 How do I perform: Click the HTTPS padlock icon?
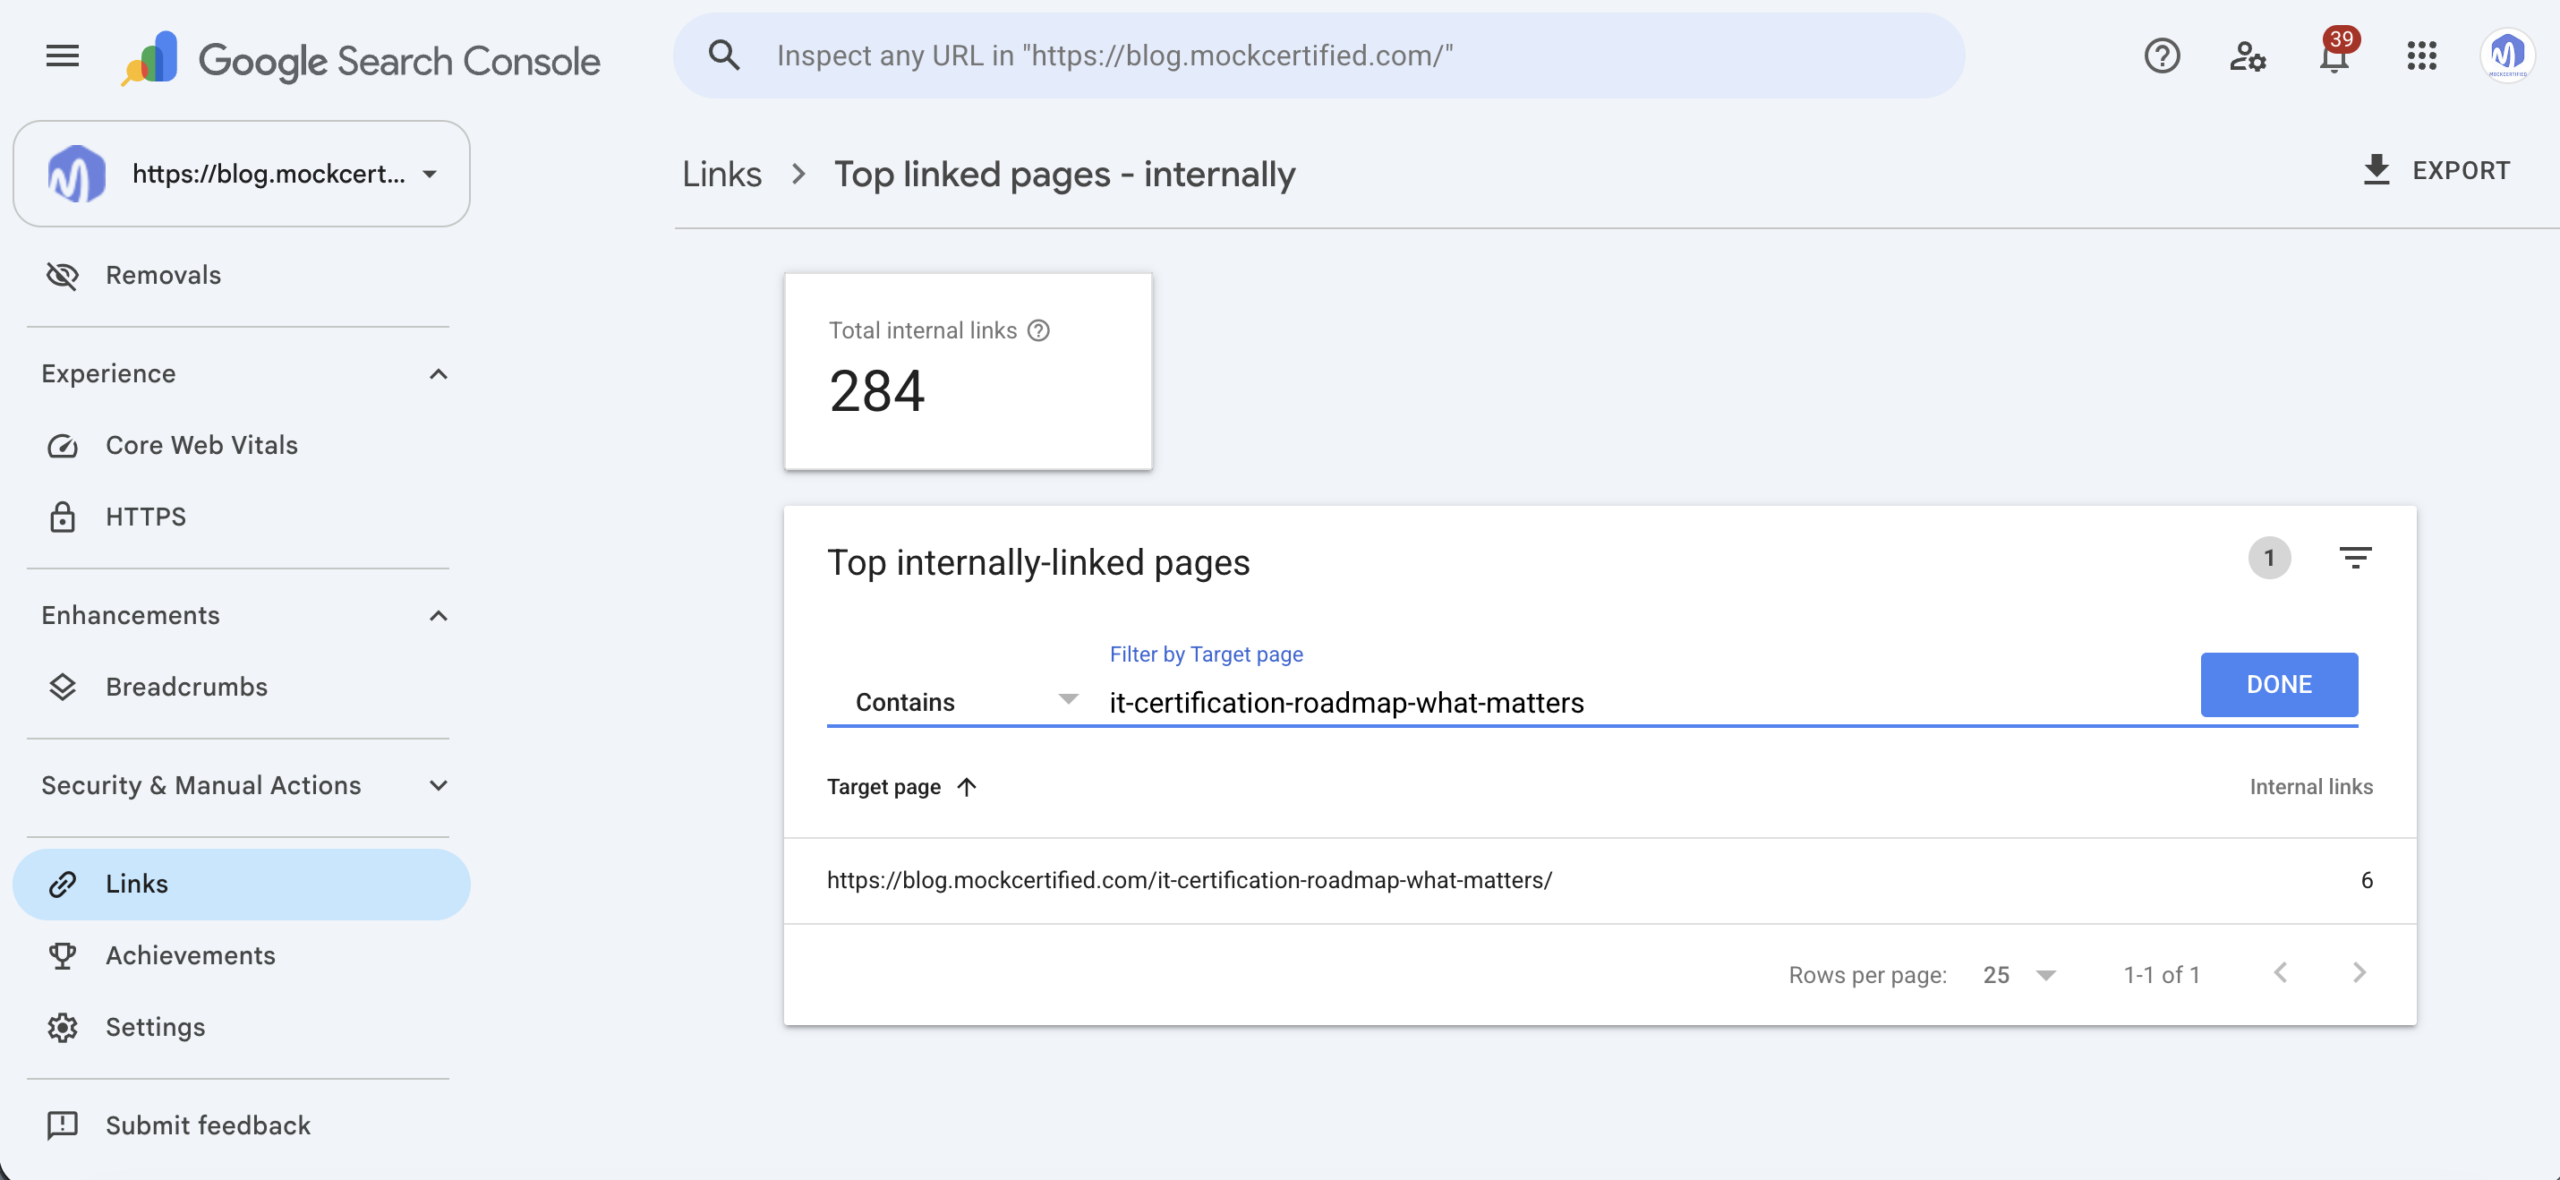63,517
